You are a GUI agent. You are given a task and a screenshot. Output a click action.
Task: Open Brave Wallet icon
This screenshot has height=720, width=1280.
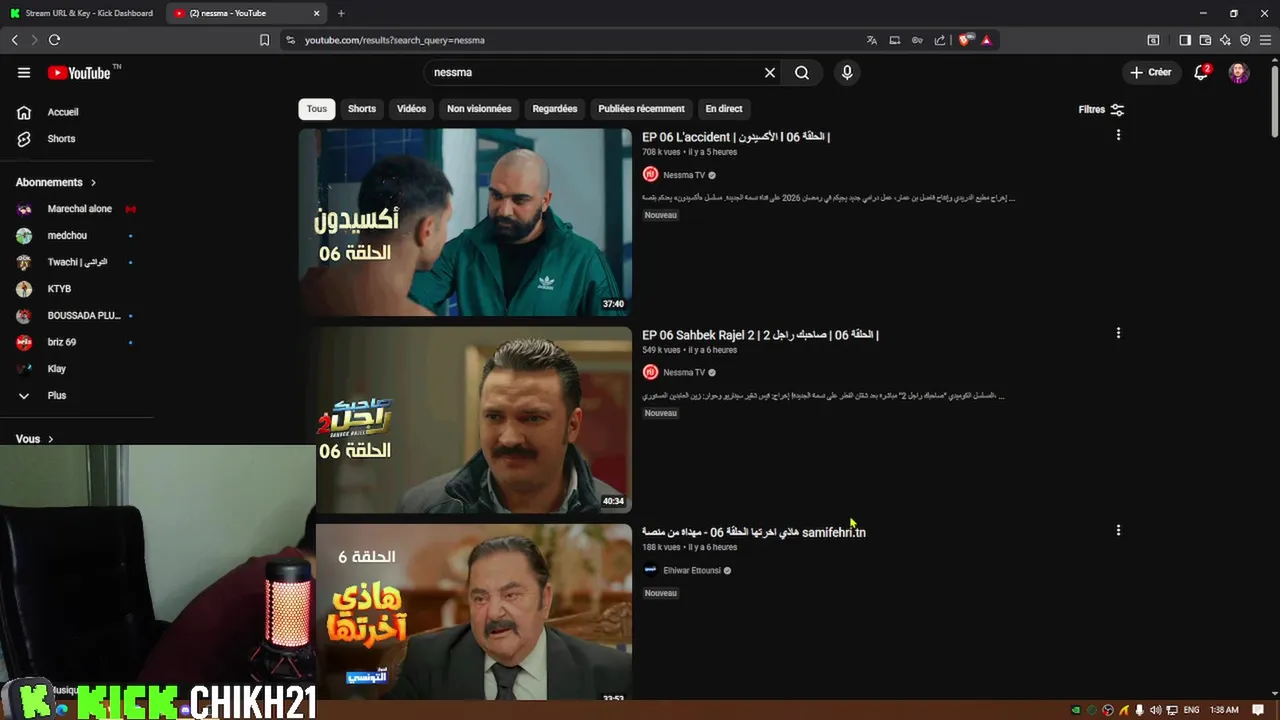coord(1205,40)
